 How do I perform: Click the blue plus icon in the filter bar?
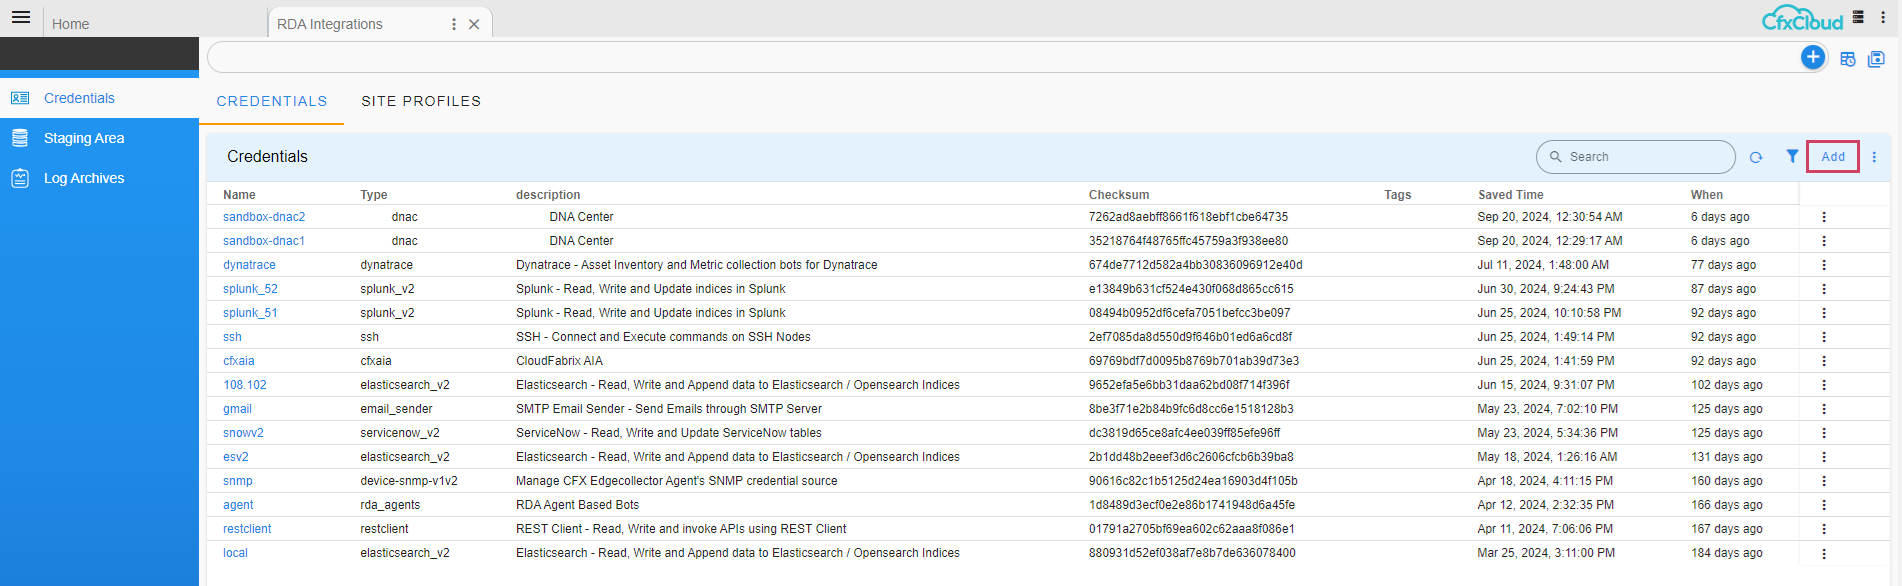[1812, 57]
